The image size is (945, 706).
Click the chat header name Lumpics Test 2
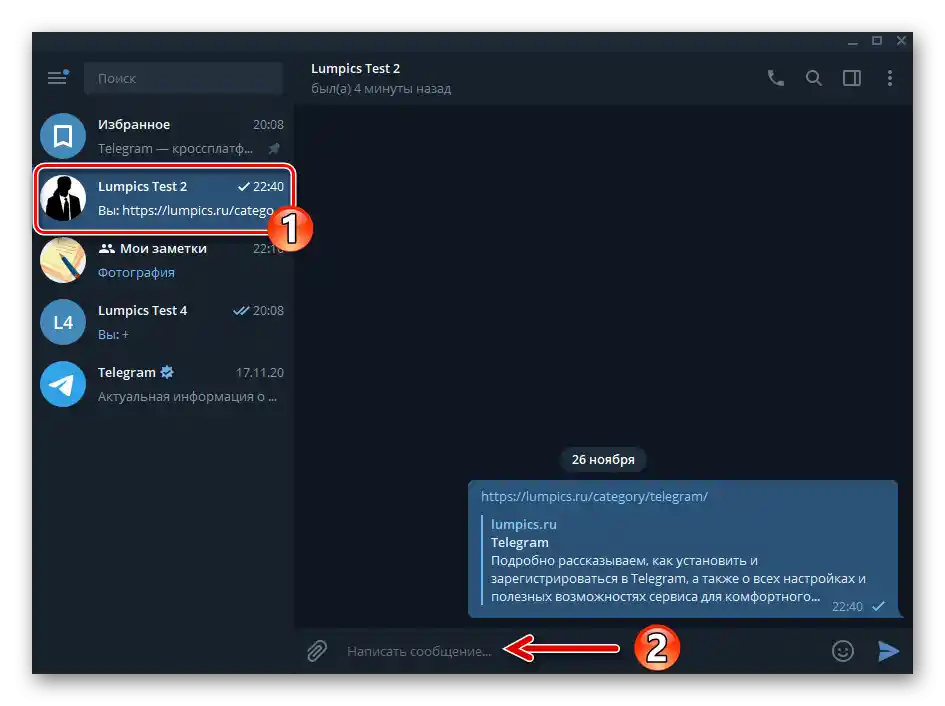[x=355, y=67]
